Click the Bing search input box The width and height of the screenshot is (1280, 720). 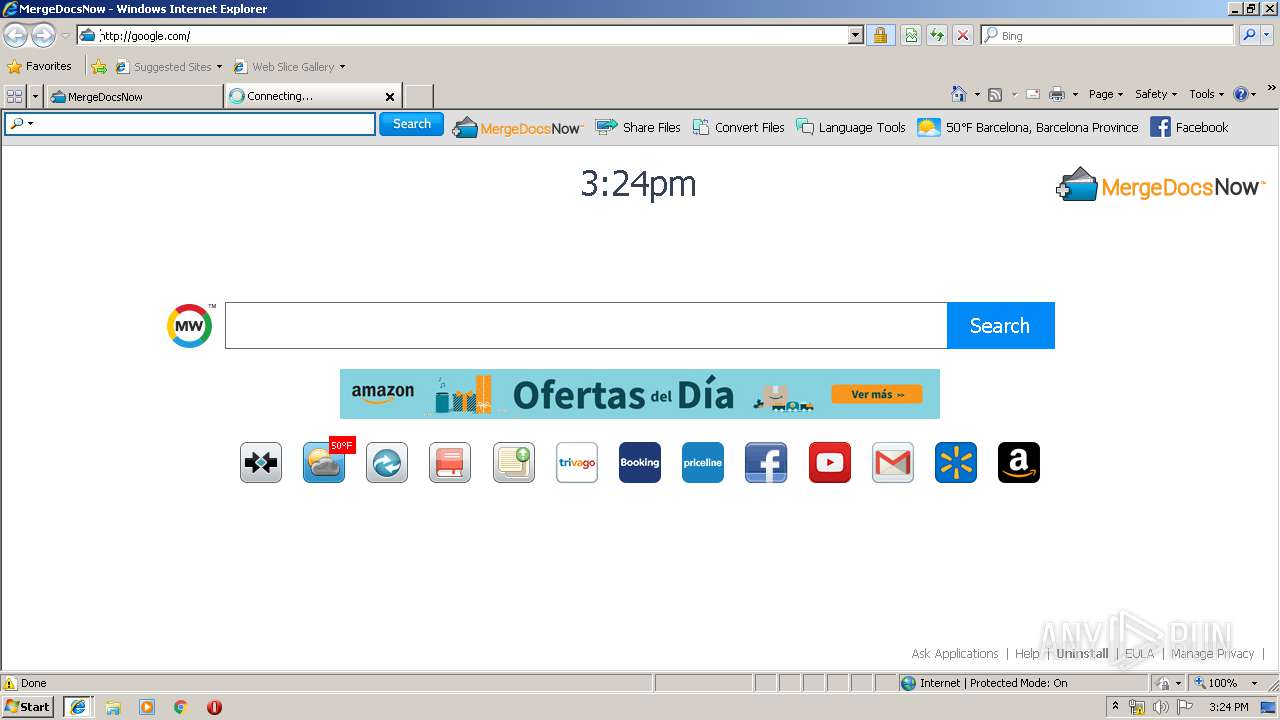click(x=1107, y=36)
